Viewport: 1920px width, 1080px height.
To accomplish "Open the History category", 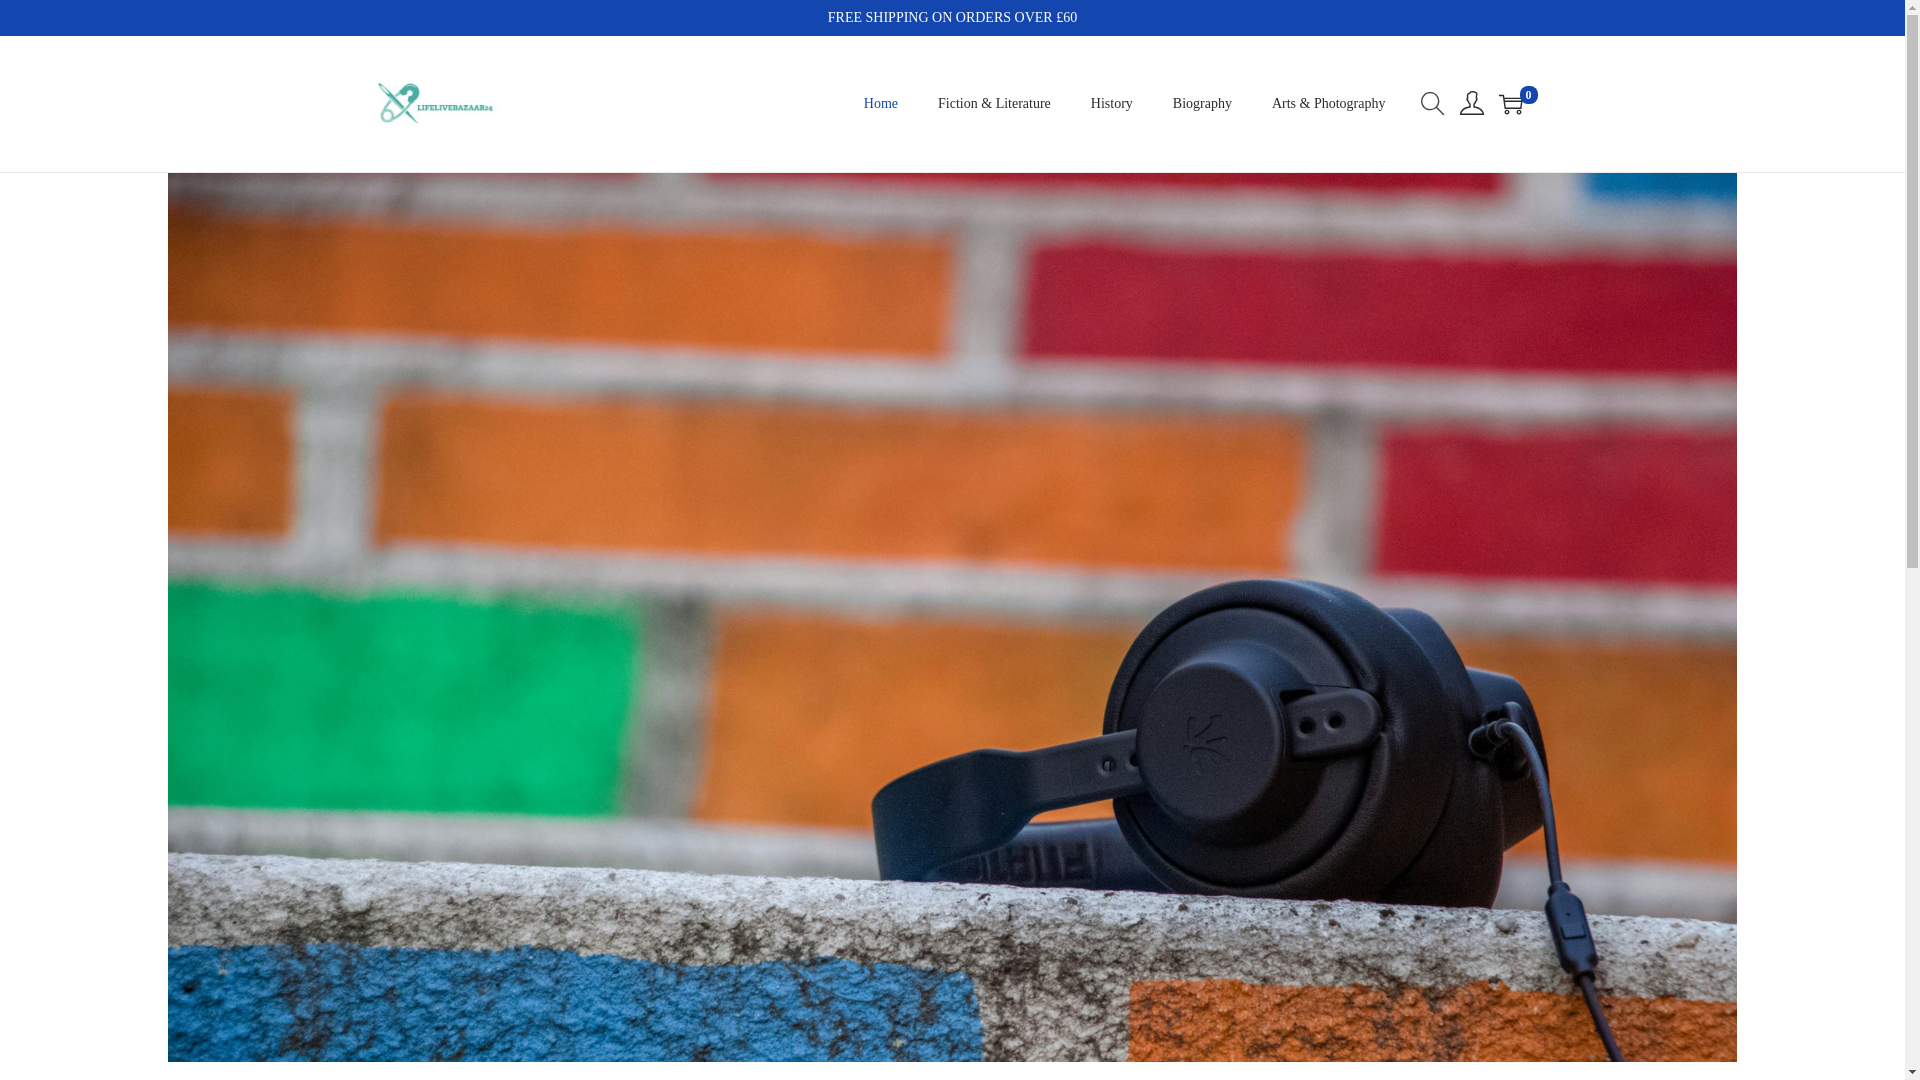I will click(x=1111, y=104).
